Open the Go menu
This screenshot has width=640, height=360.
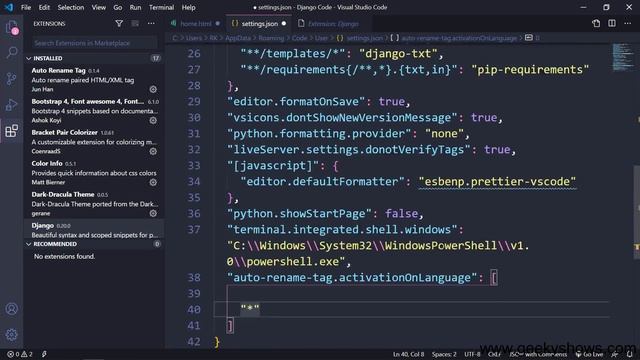118,7
